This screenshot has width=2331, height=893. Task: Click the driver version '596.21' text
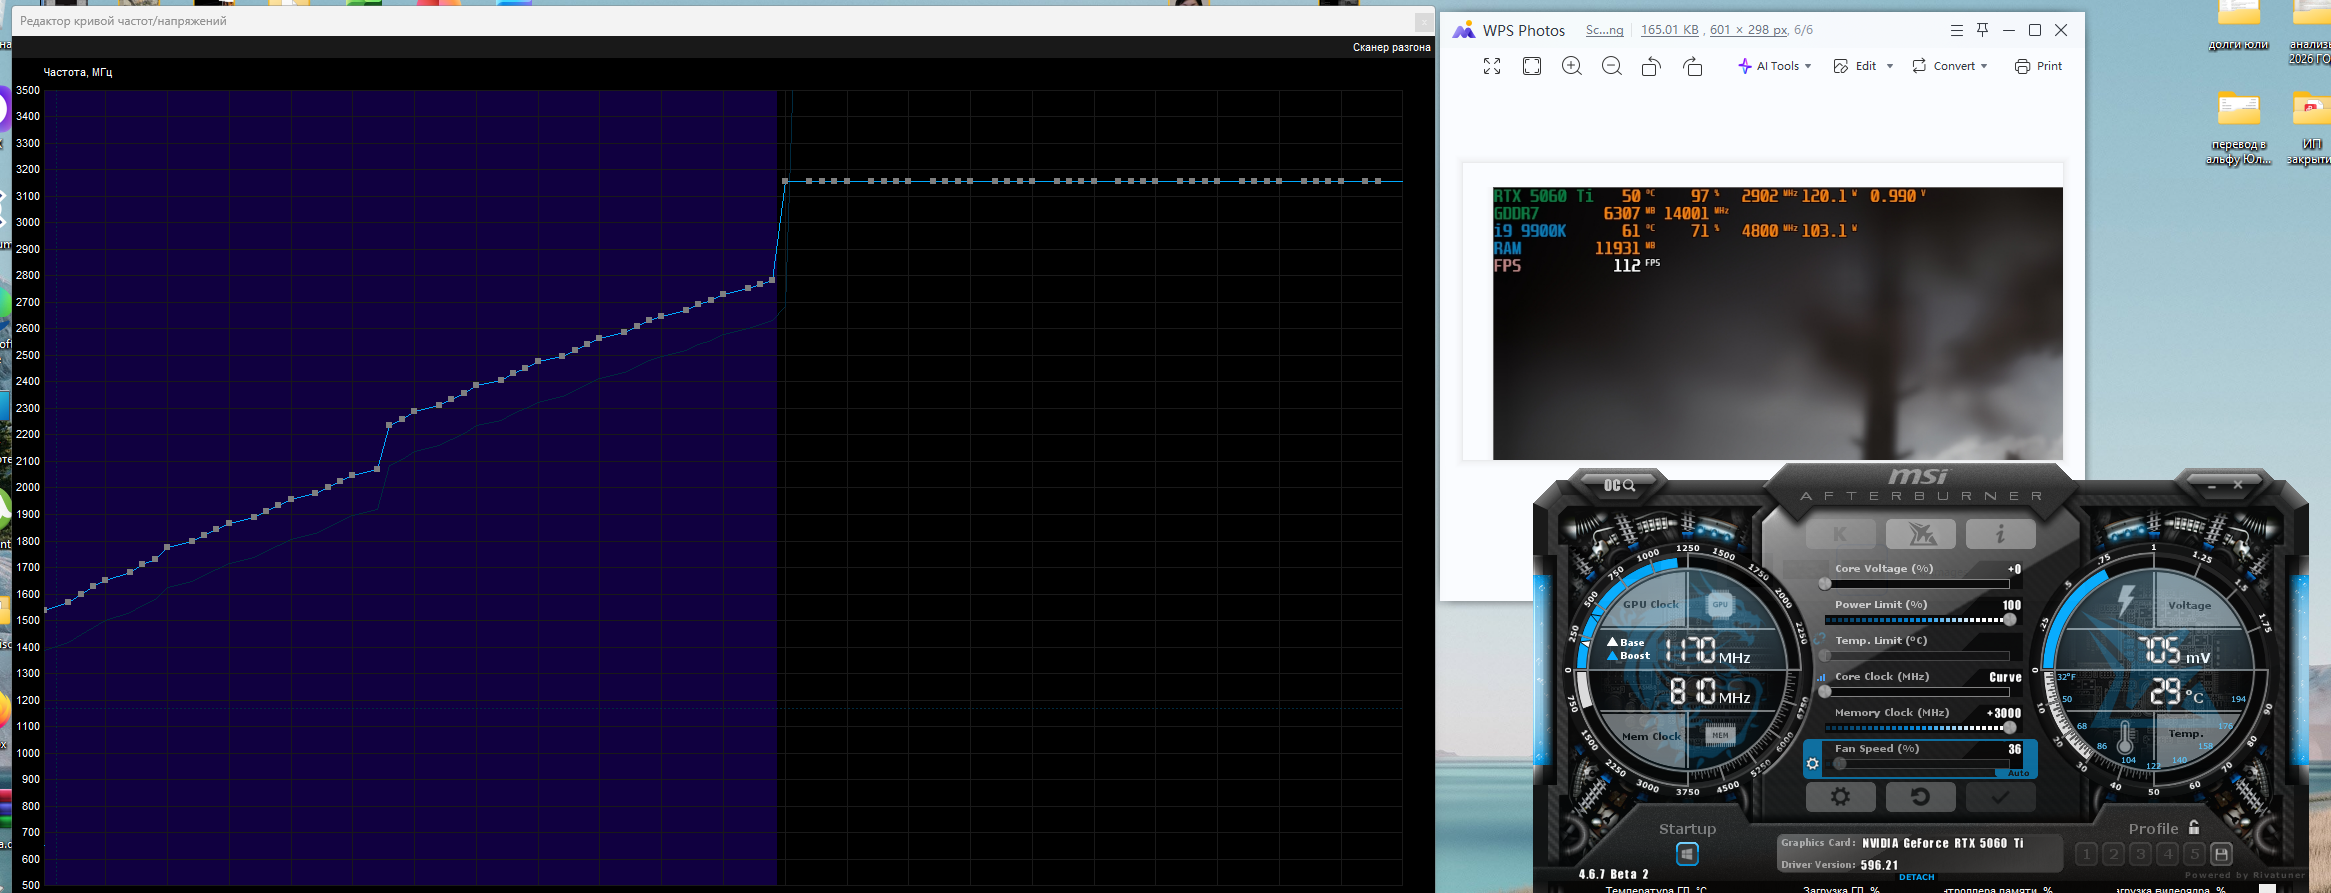[x=1879, y=865]
